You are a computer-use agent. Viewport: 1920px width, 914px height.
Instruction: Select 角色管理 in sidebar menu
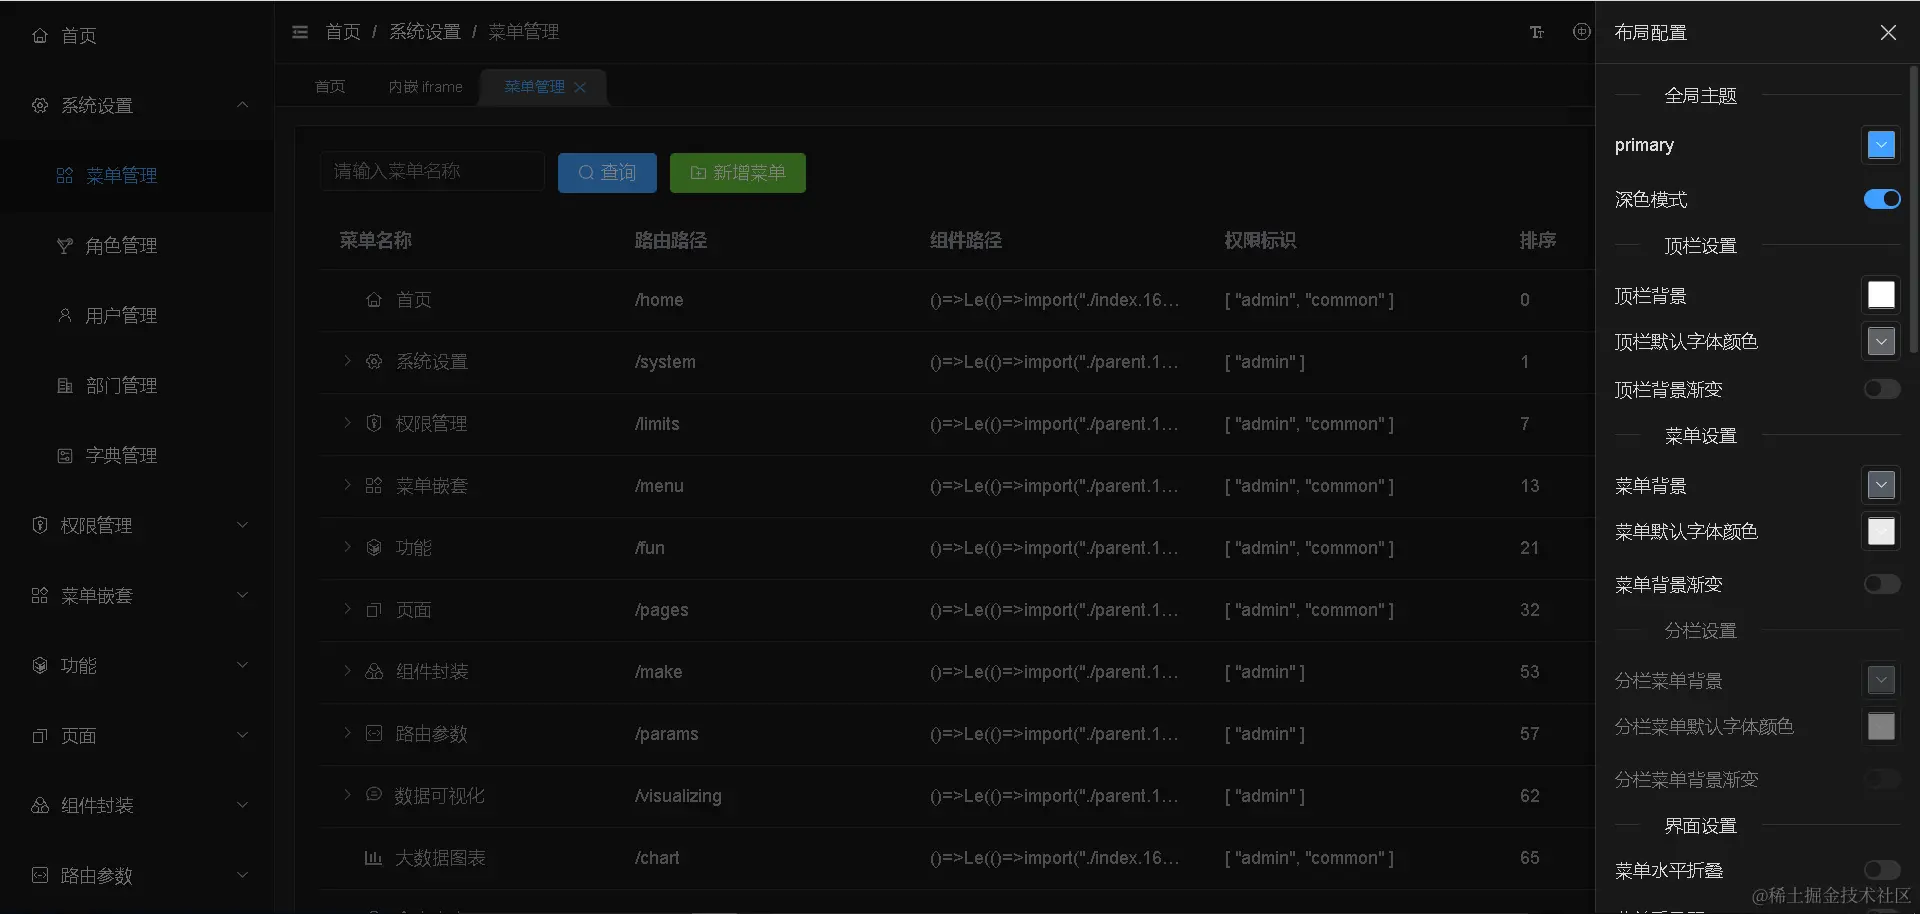pyautogui.click(x=137, y=246)
